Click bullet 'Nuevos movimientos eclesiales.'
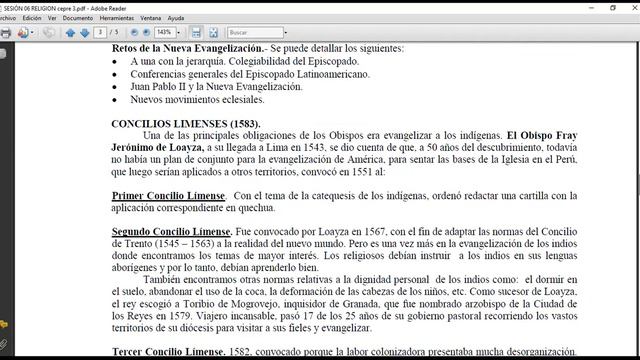This screenshot has height=360, width=640. click(198, 100)
